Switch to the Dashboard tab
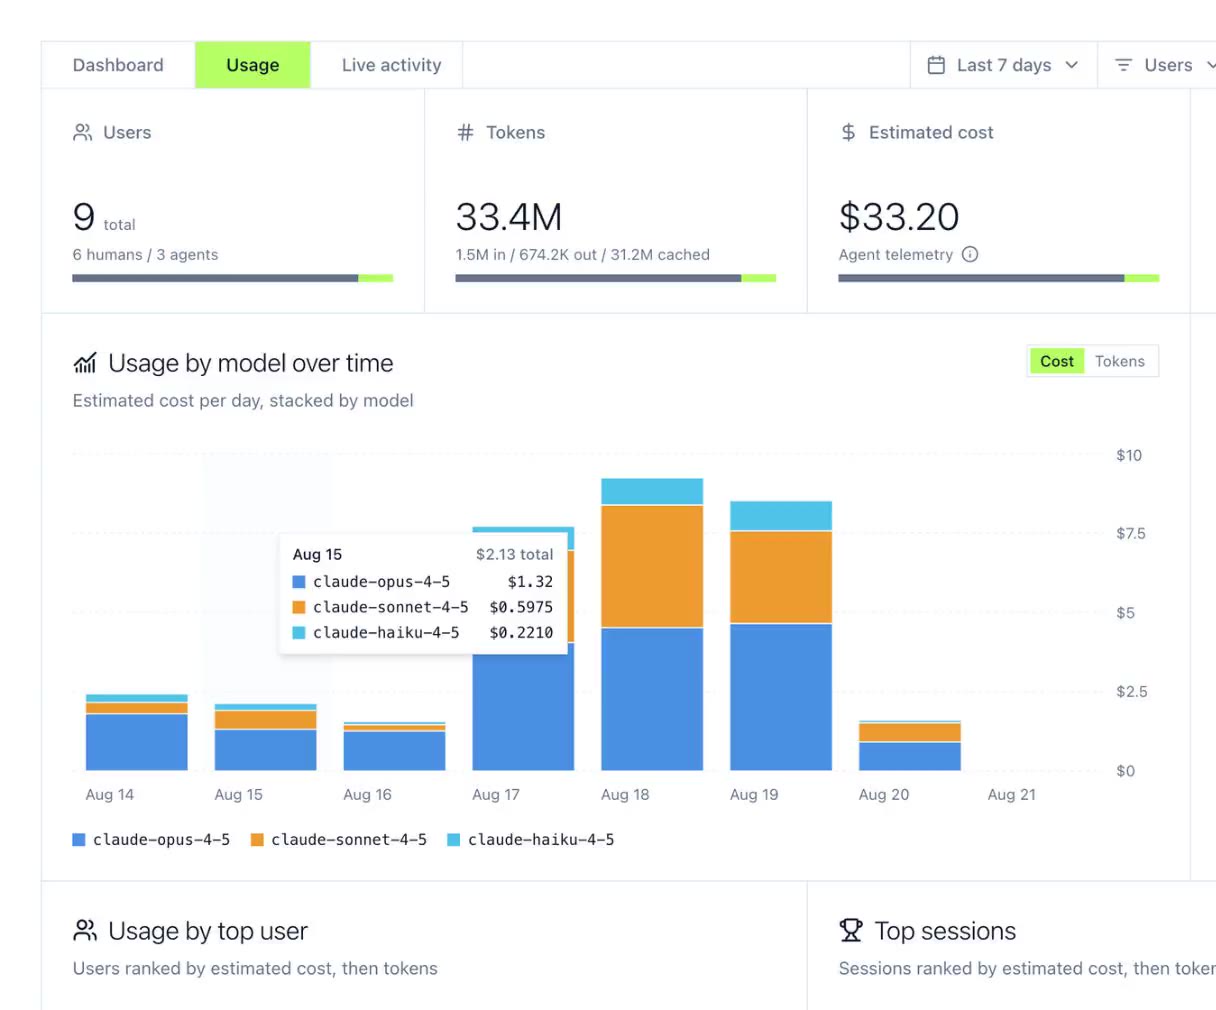Image resolution: width=1216 pixels, height=1010 pixels. coord(118,65)
